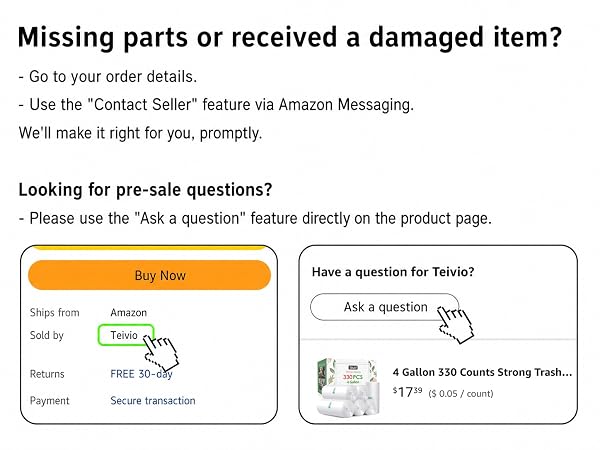This screenshot has width=600, height=450.
Task: Click the Sold by label
Action: pos(47,335)
